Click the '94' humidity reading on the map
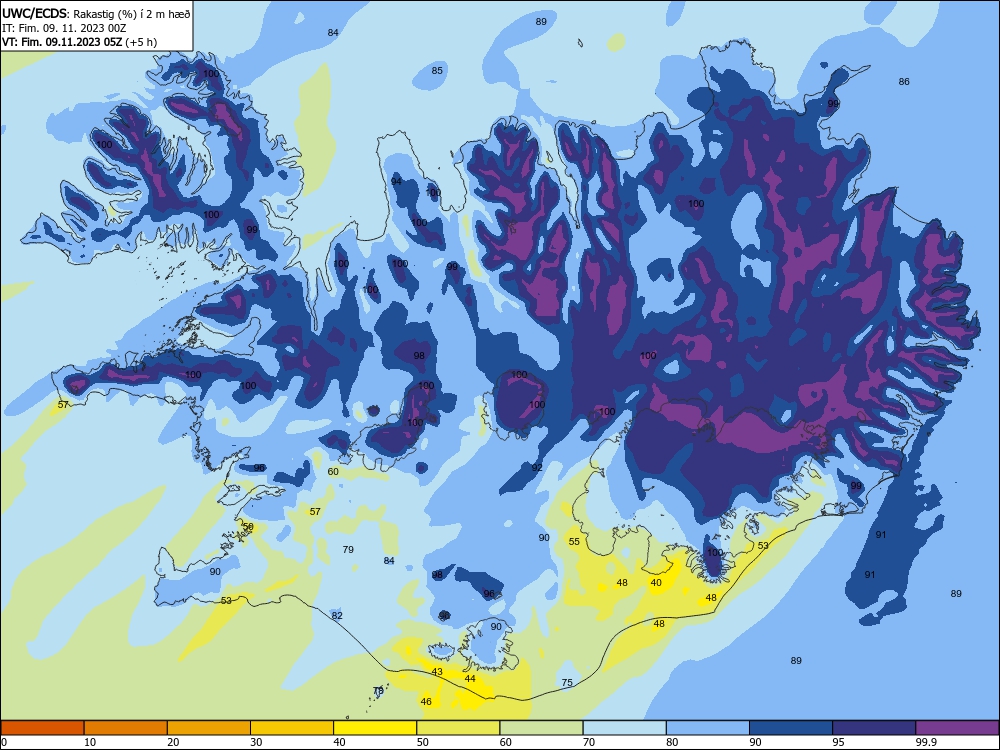Viewport: 1000px width, 750px height. pos(396,182)
